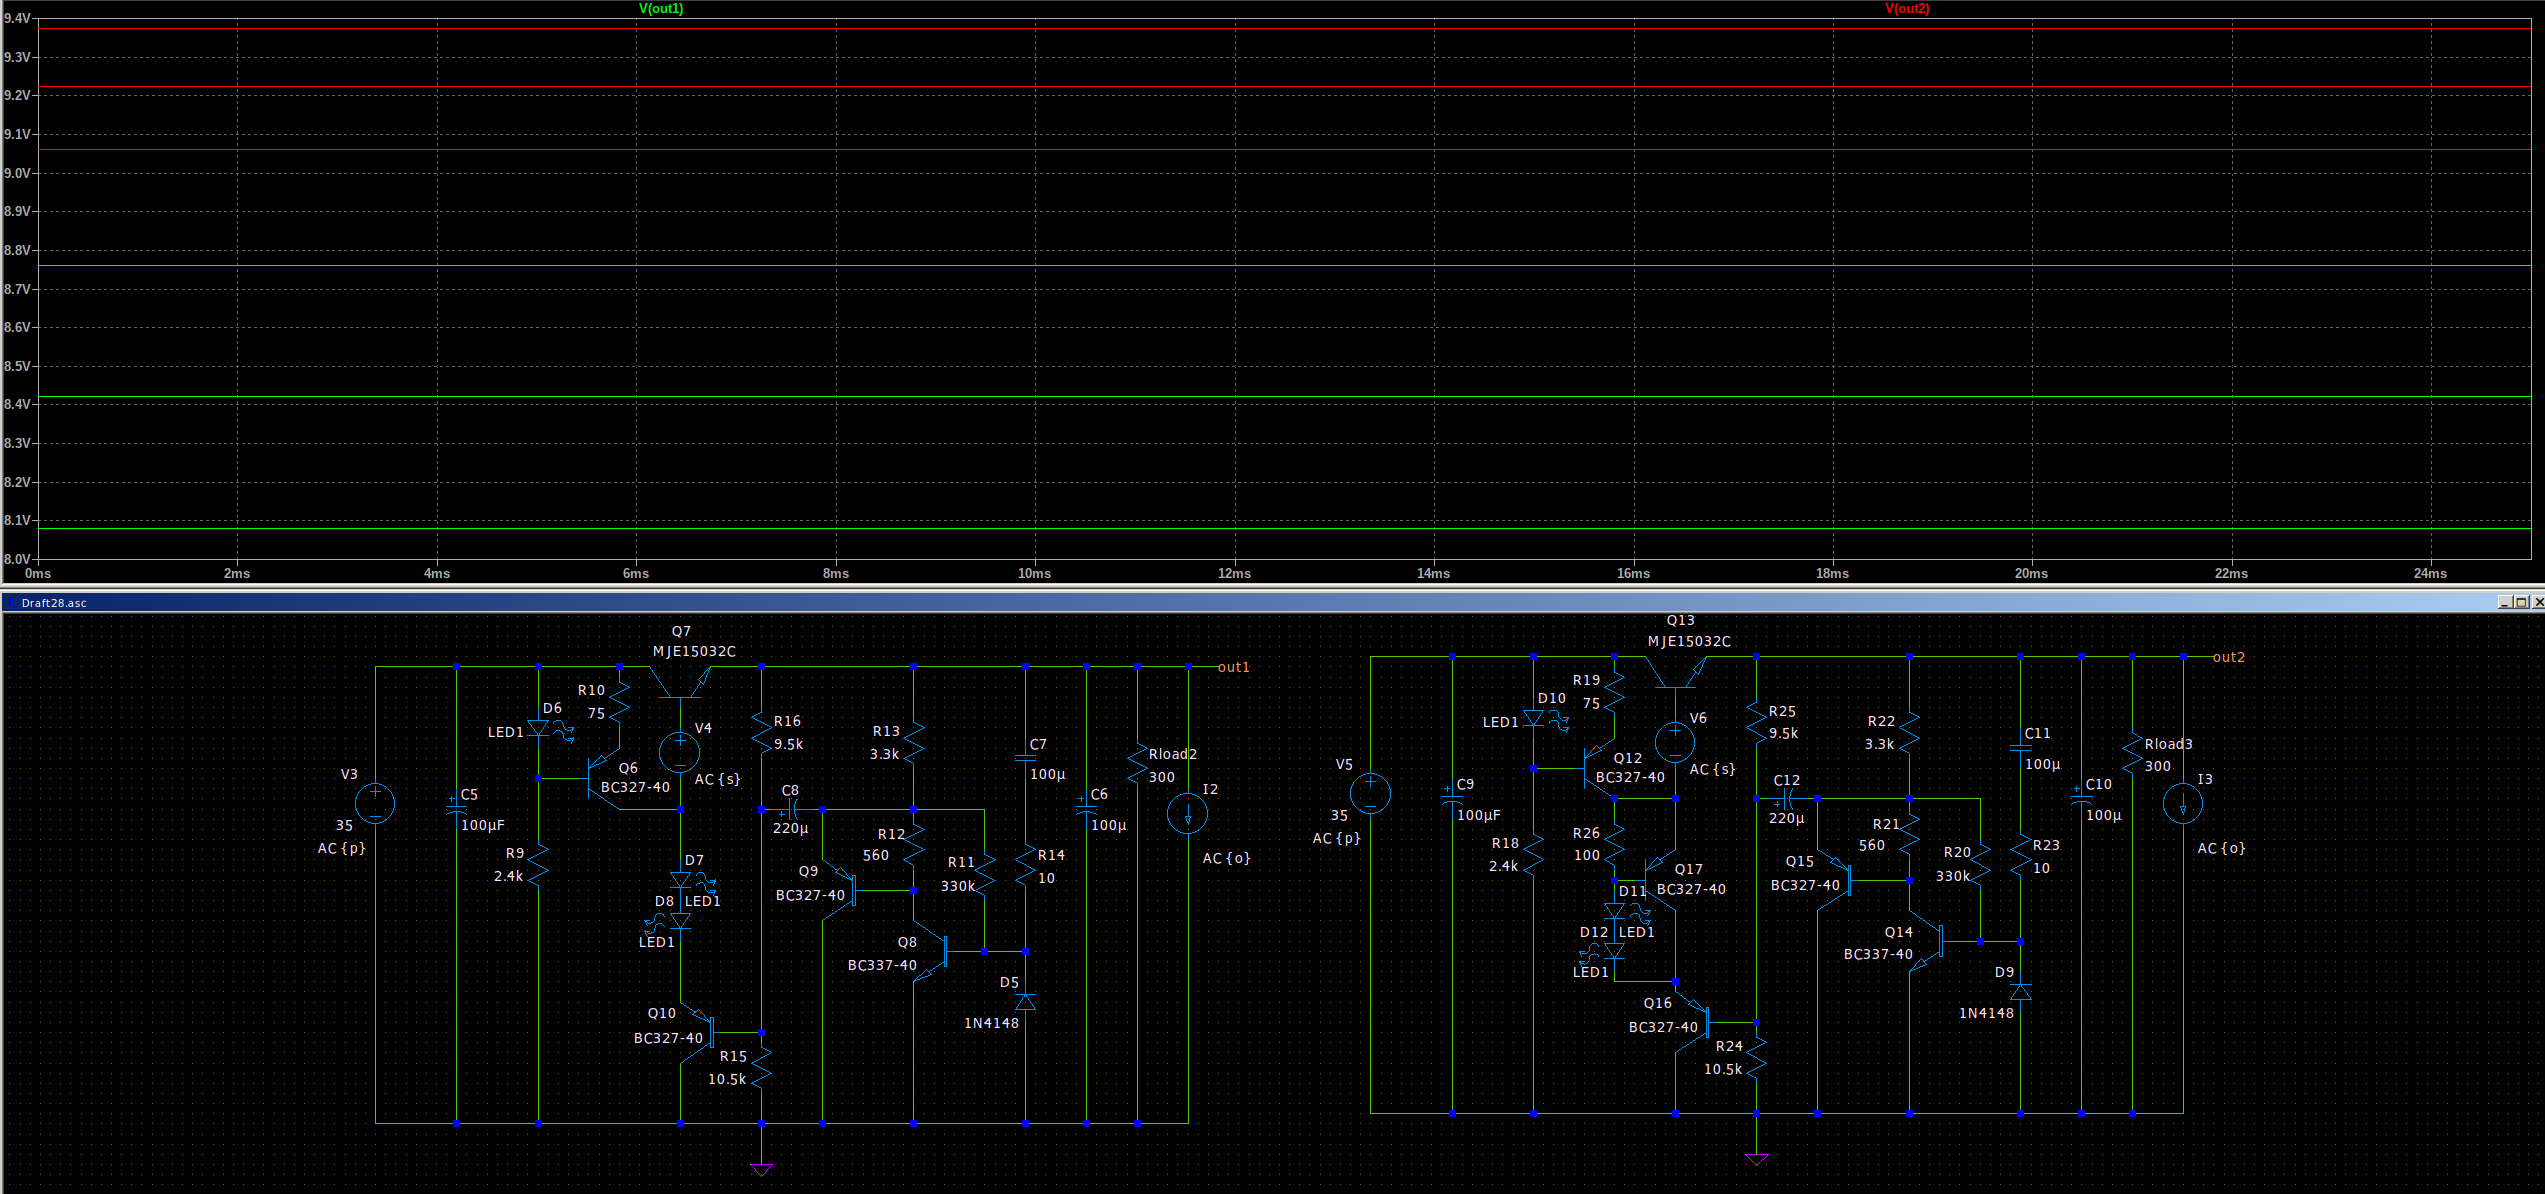The image size is (2545, 1194).
Task: Select capacitor C12 symbol
Action: (1786, 799)
